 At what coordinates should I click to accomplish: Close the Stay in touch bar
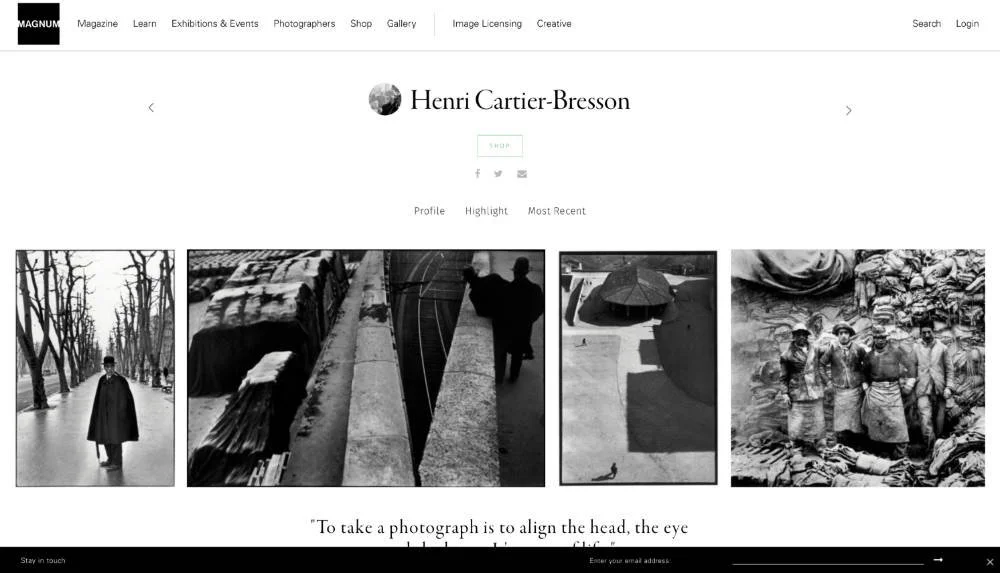pyautogui.click(x=990, y=562)
